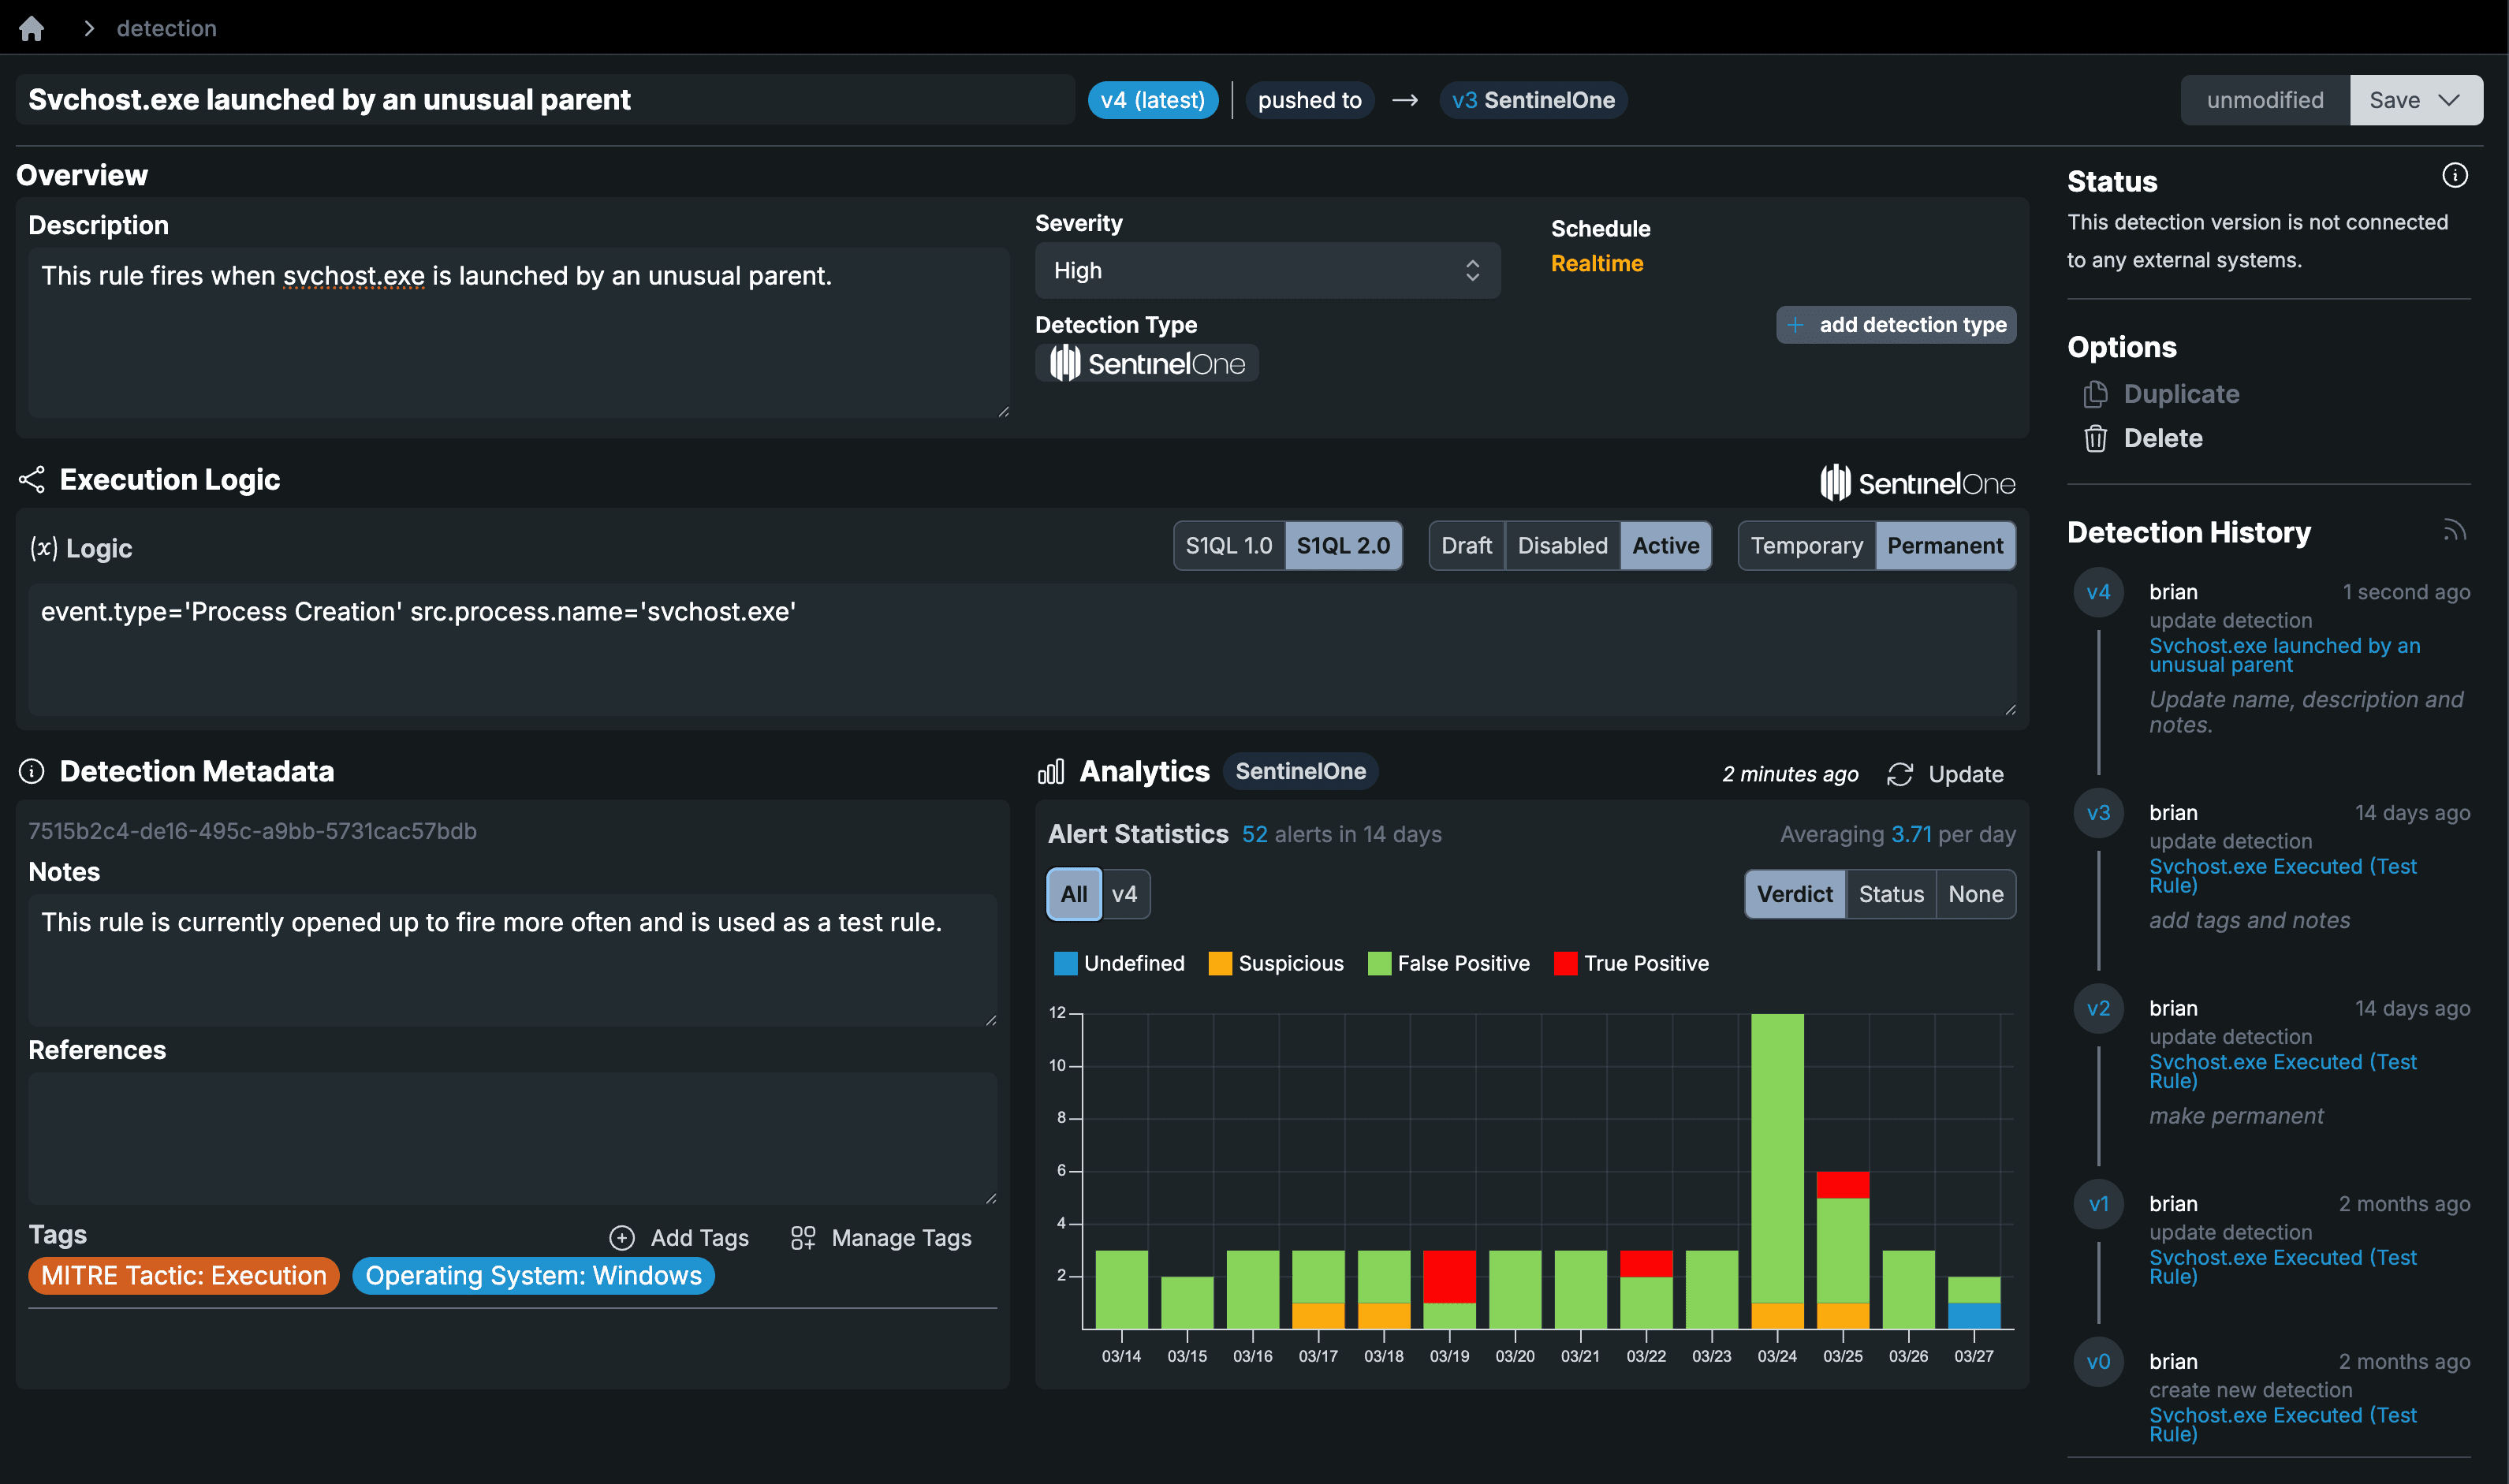
Task: Click add detection type button
Action: pos(1896,325)
